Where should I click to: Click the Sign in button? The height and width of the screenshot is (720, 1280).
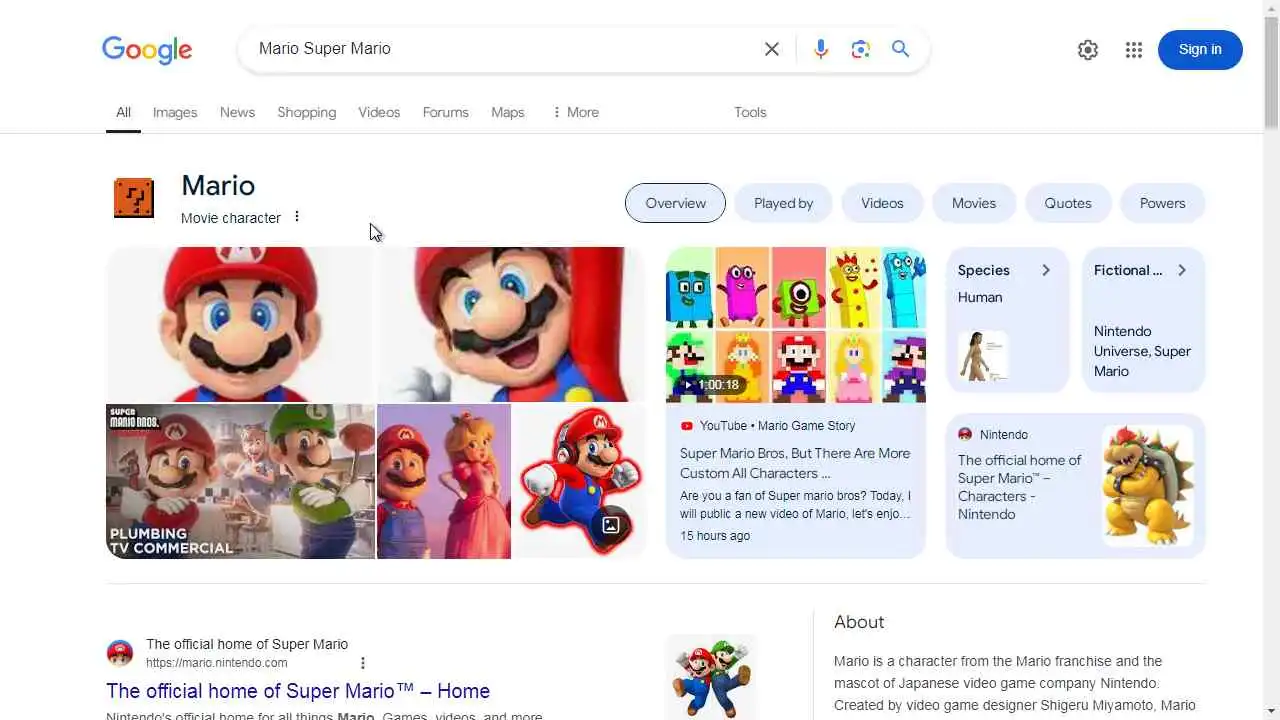[x=1200, y=50]
